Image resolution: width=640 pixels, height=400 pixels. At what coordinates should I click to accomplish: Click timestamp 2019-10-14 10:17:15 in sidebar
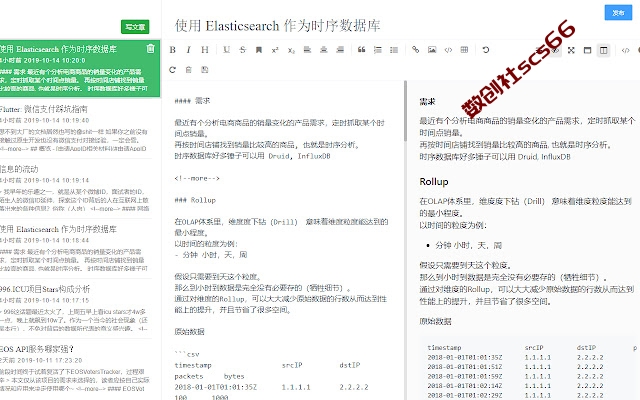pyautogui.click(x=56, y=300)
